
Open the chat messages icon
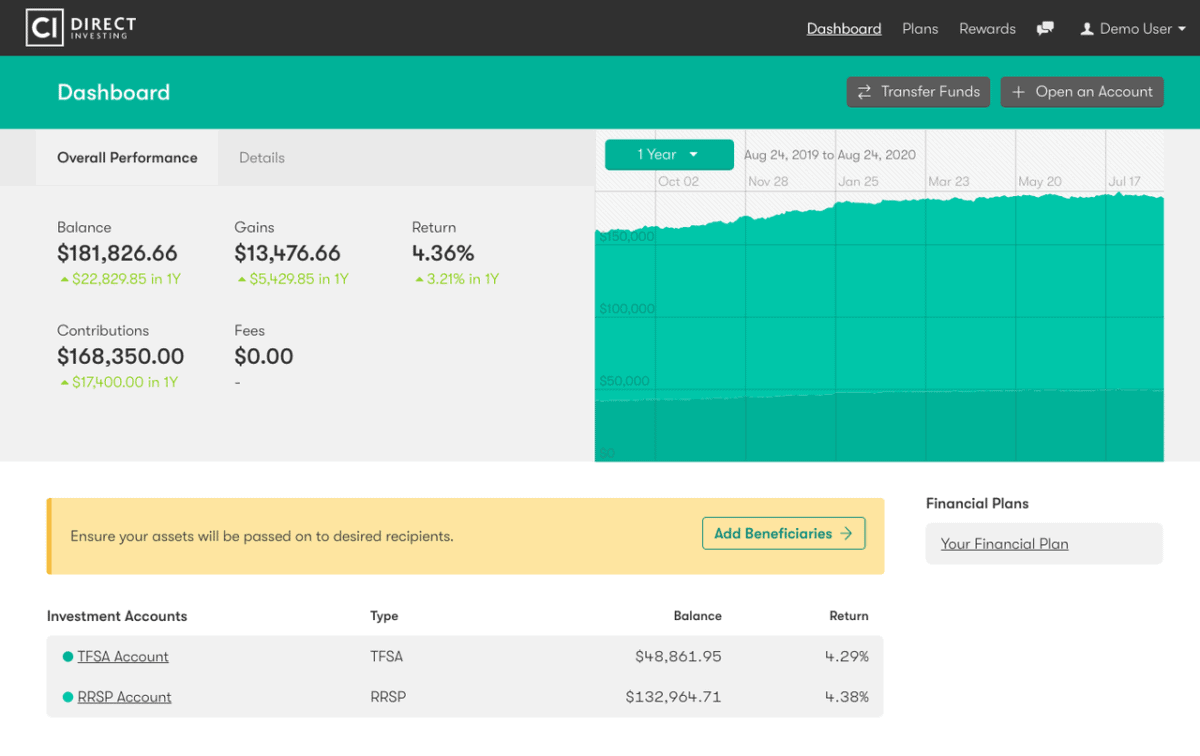pyautogui.click(x=1045, y=29)
